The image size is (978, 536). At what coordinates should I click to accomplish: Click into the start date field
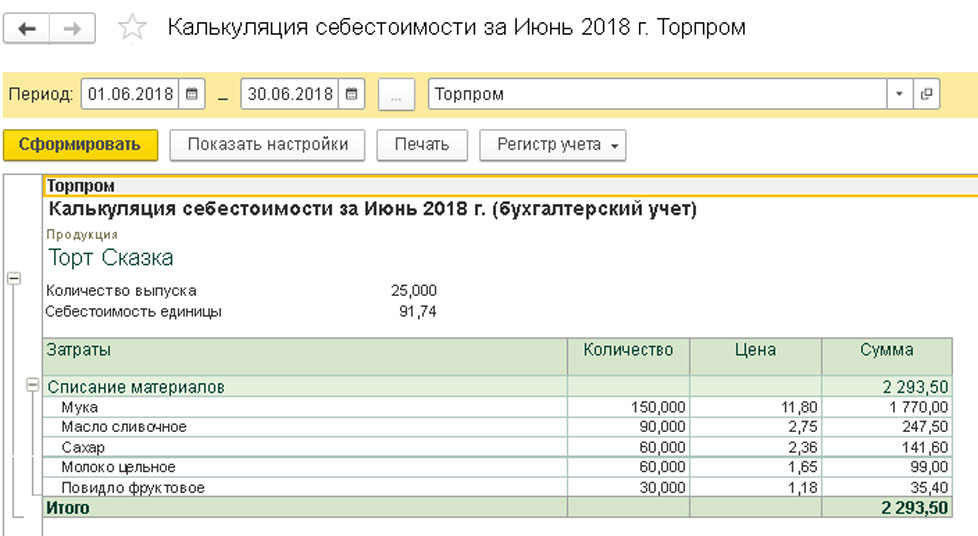130,95
